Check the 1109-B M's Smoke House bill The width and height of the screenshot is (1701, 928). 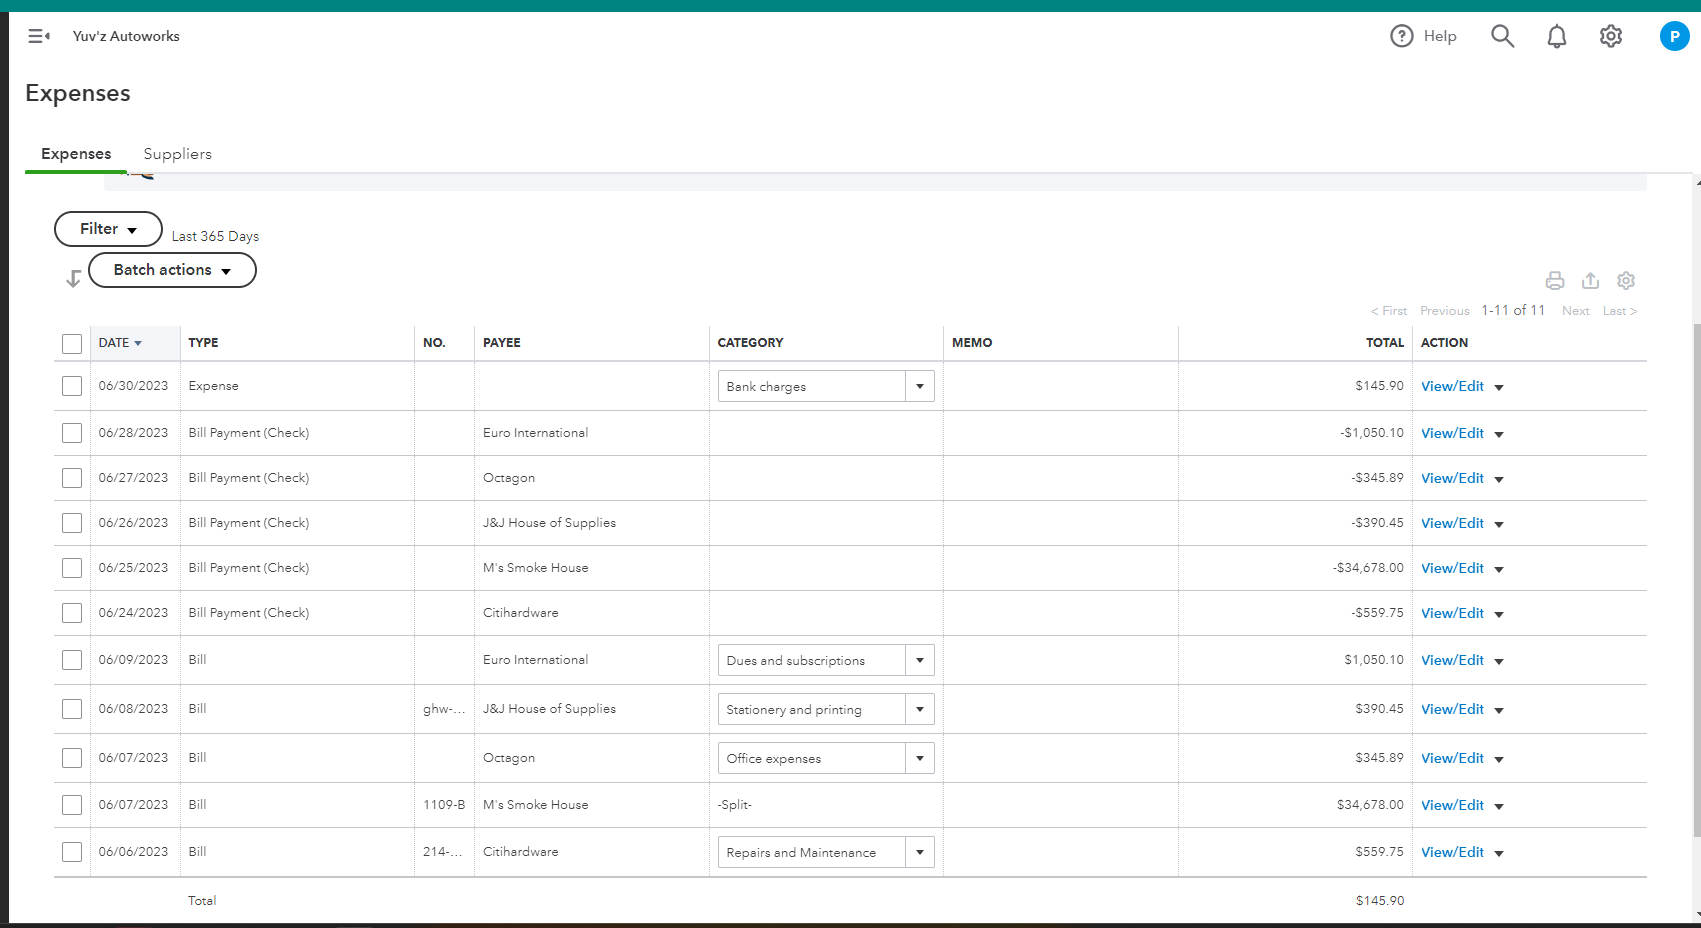pyautogui.click(x=72, y=805)
